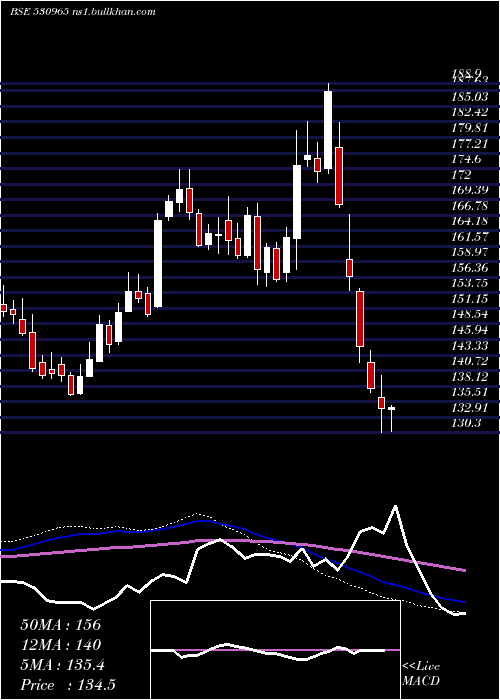Click inside the MACD inset panel
The height and width of the screenshot is (700, 500).
(275, 650)
